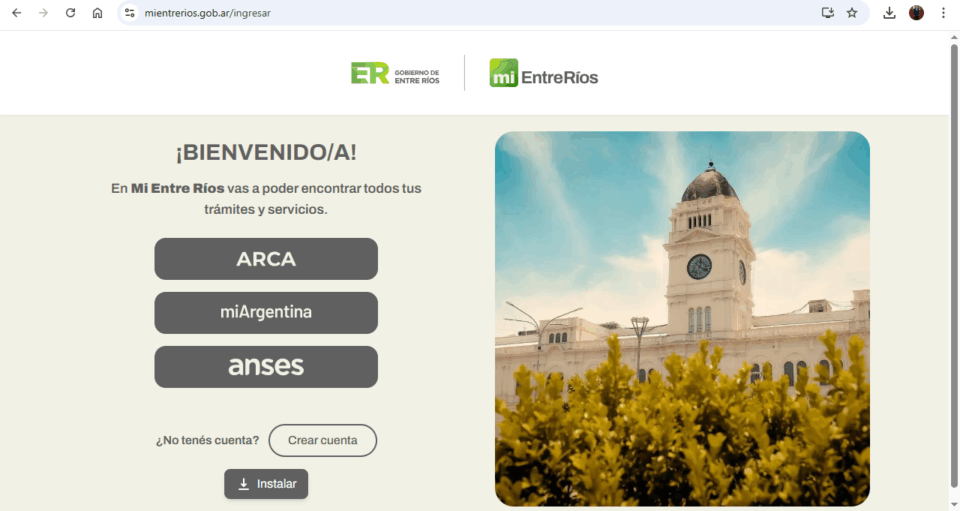Open site information icon in address bar
The height and width of the screenshot is (511, 960).
[x=129, y=13]
